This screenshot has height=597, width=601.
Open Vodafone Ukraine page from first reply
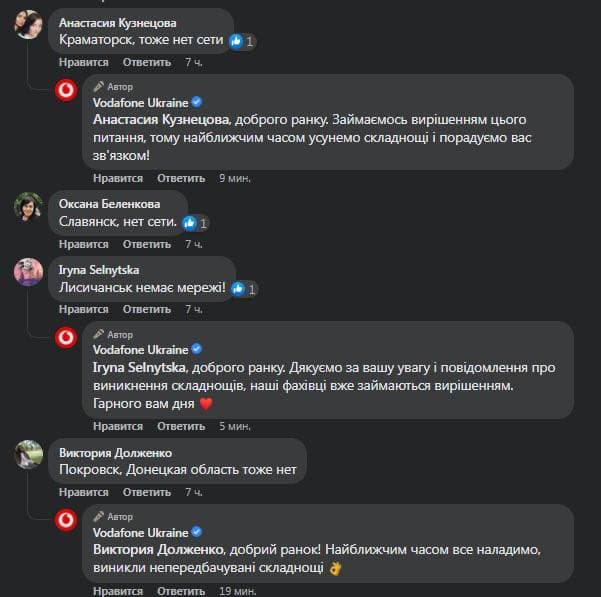[140, 102]
